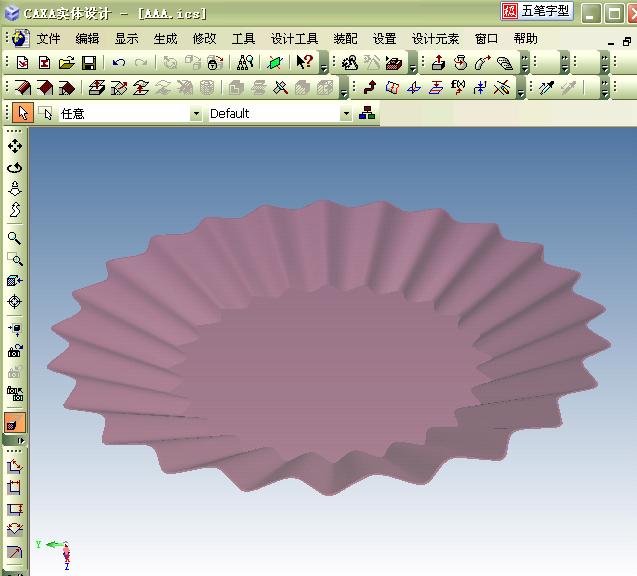Expand the Default configuration dropdown

(346, 114)
